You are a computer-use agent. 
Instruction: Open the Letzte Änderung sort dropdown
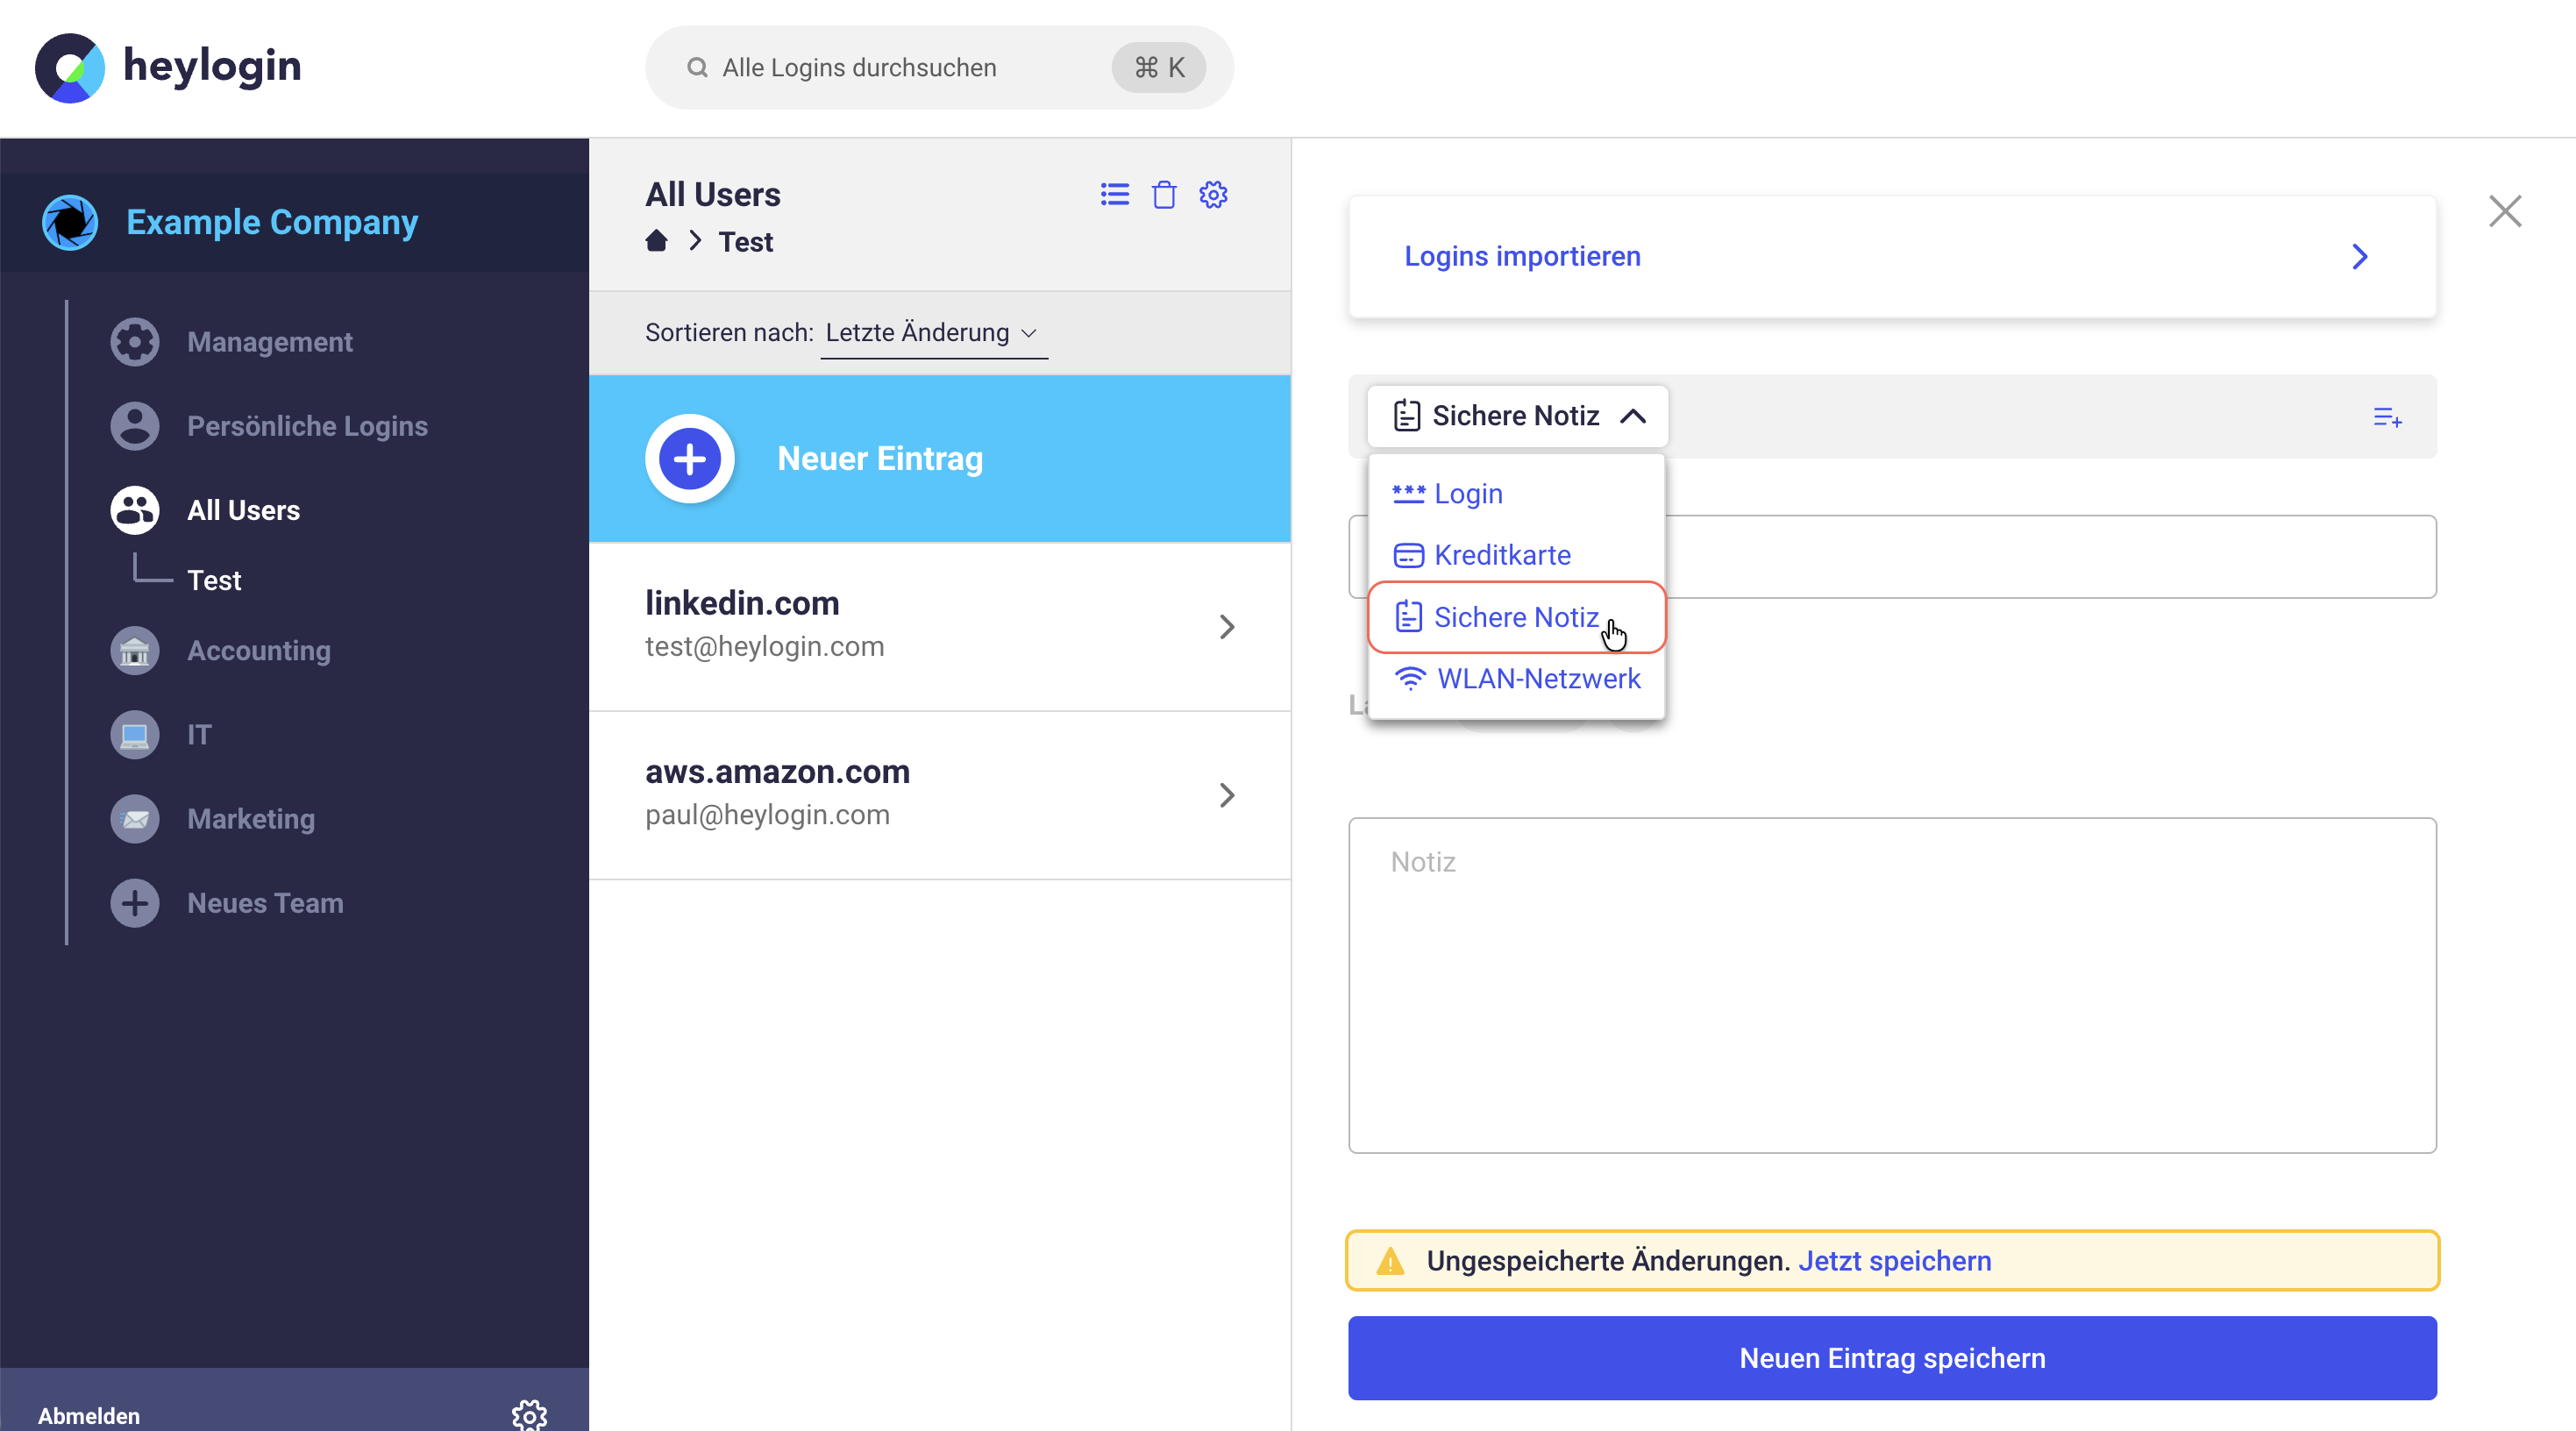coord(932,333)
